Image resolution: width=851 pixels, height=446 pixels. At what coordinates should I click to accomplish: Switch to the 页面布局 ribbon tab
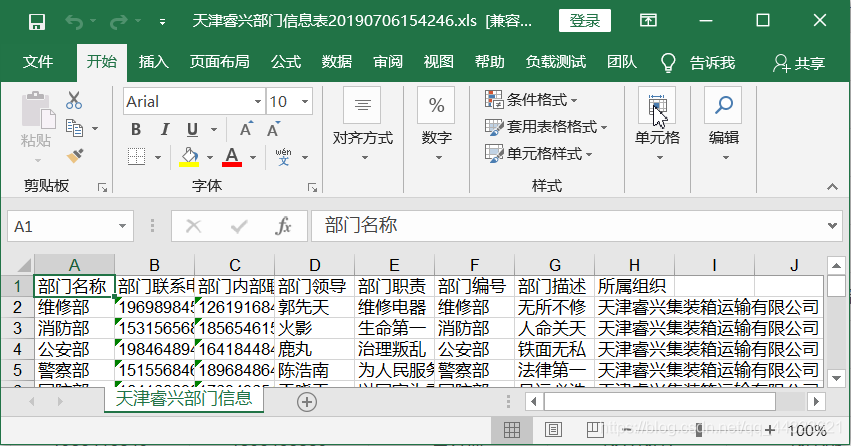coord(219,62)
